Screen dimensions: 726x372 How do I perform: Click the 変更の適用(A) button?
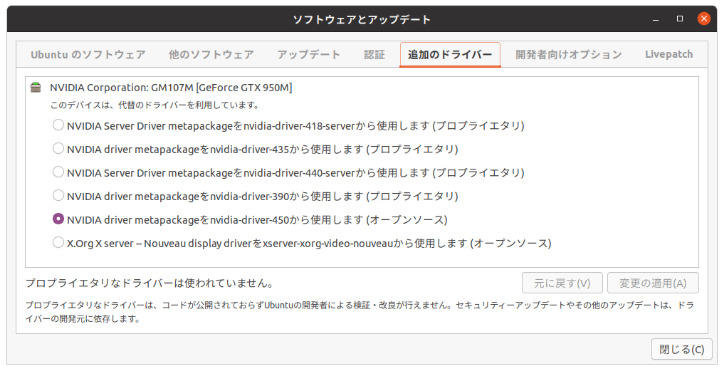pyautogui.click(x=653, y=283)
